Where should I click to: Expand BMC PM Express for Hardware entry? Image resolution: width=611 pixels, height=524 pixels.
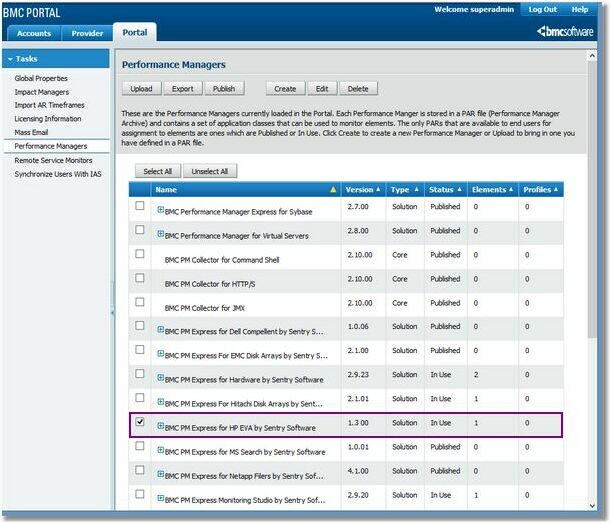click(160, 378)
